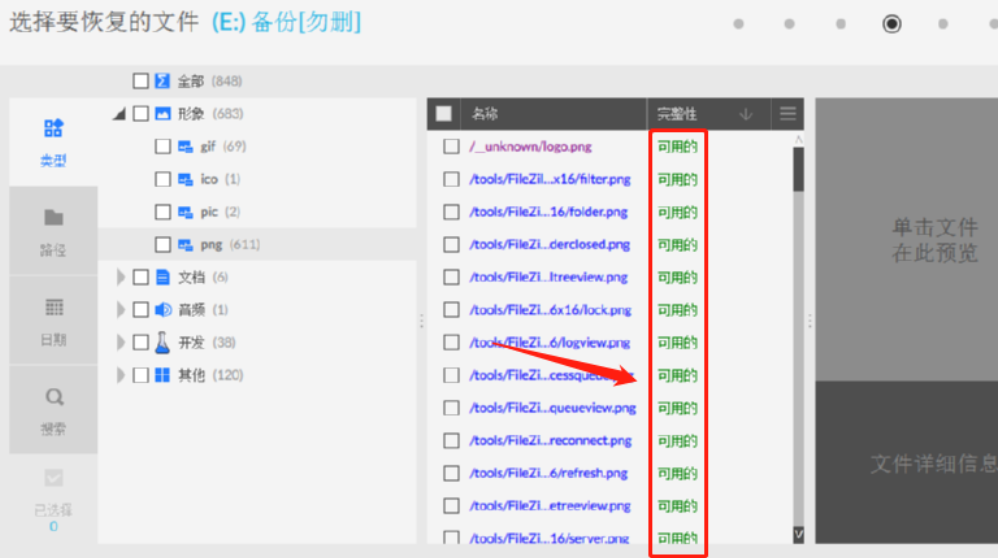Sort file list by 名称 column
The width and height of the screenshot is (999, 558).
[x=484, y=114]
